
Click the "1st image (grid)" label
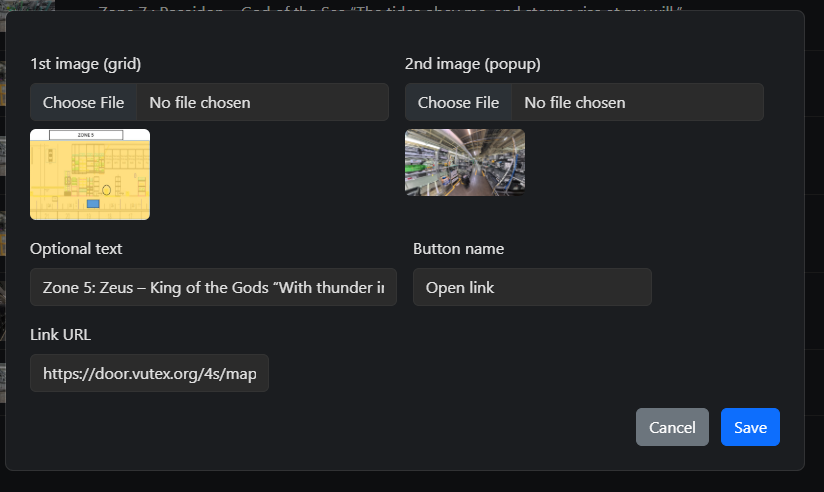(x=86, y=64)
